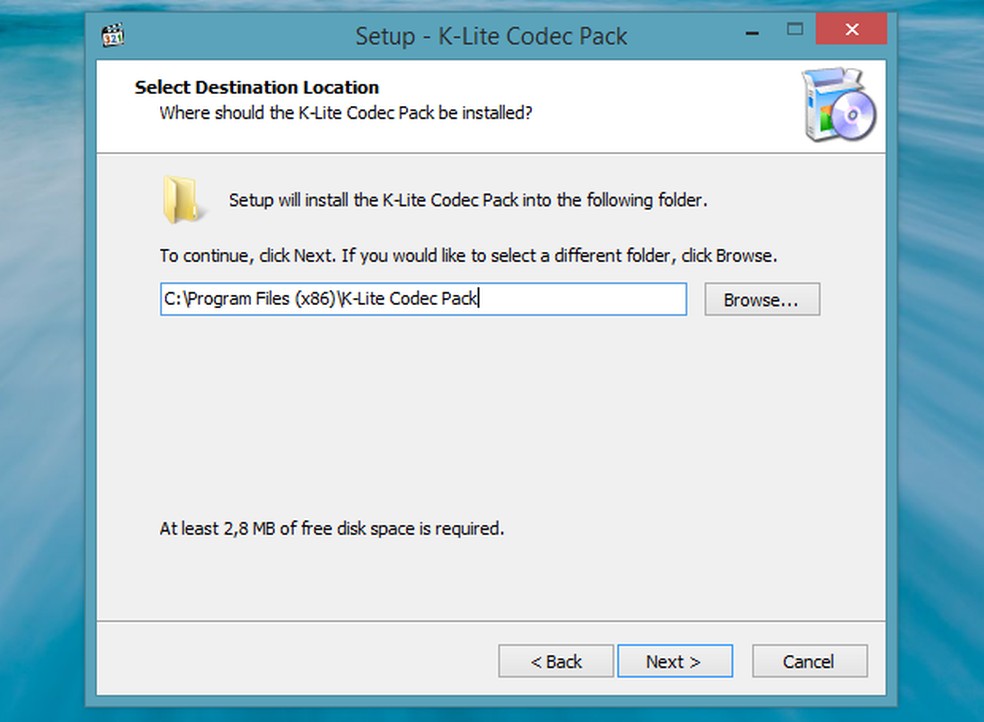This screenshot has height=722, width=984.
Task: Click the yellow folder icon
Action: tap(183, 199)
